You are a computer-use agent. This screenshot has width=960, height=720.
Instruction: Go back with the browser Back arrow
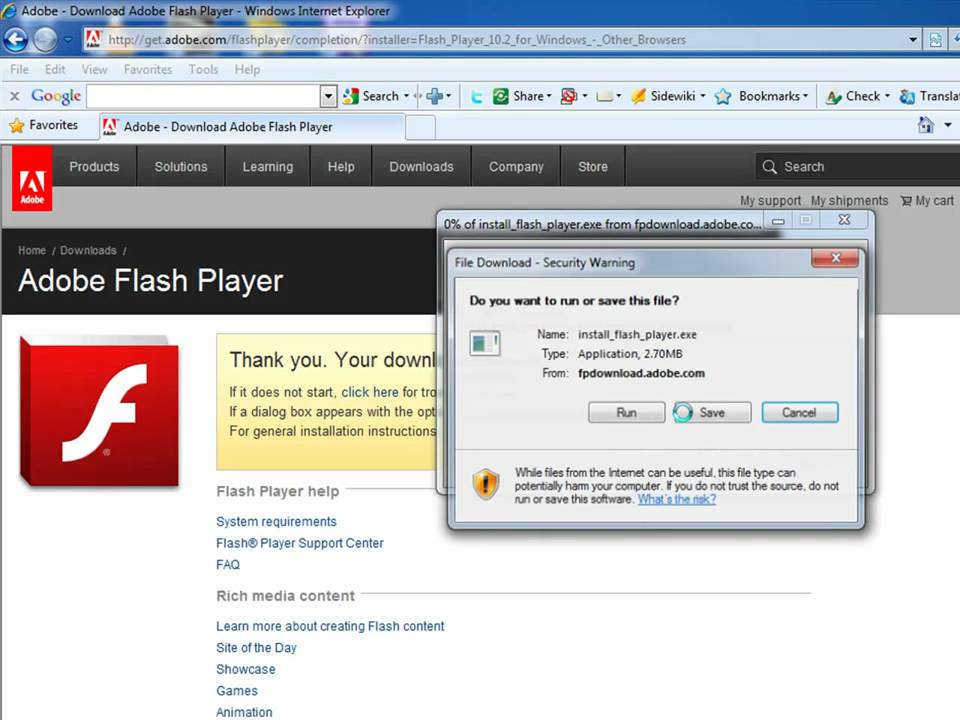15,40
